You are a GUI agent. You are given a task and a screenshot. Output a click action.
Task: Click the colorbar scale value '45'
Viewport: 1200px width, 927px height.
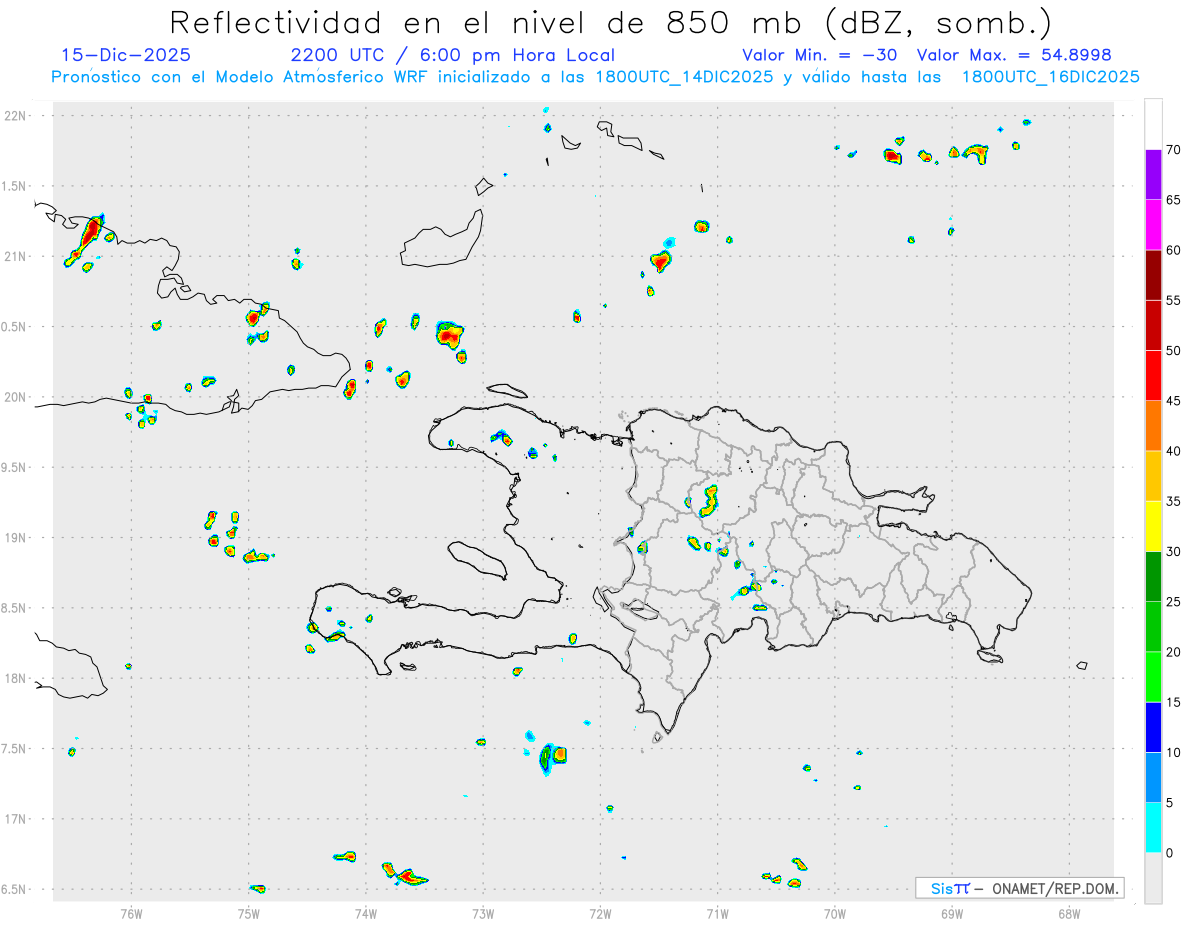(1174, 401)
